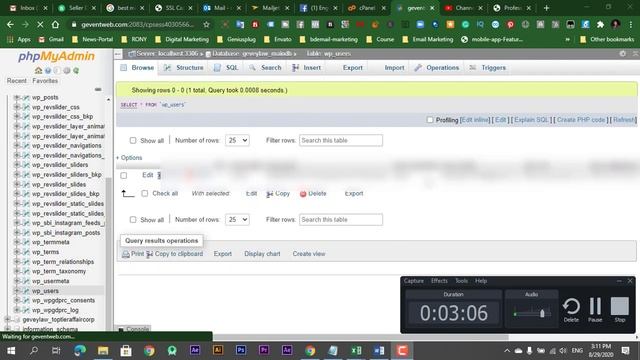Open Capture menu in recorder
The width and height of the screenshot is (640, 360).
pos(413,281)
